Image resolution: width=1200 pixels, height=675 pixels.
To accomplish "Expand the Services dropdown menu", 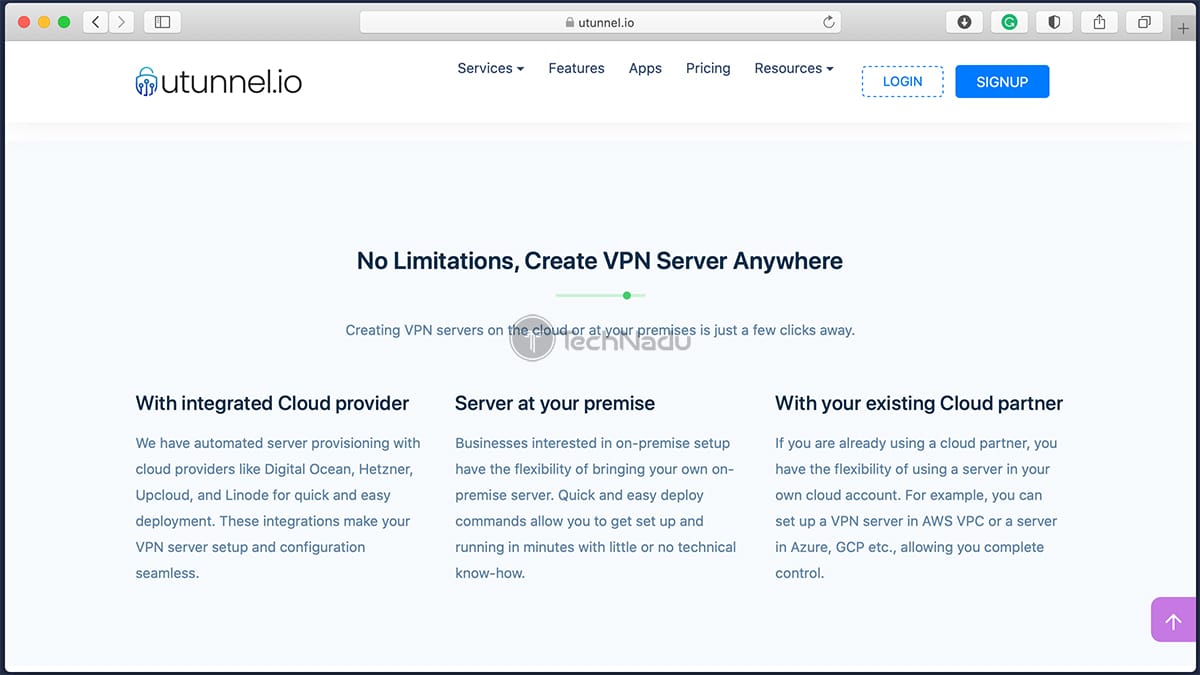I will click(491, 68).
